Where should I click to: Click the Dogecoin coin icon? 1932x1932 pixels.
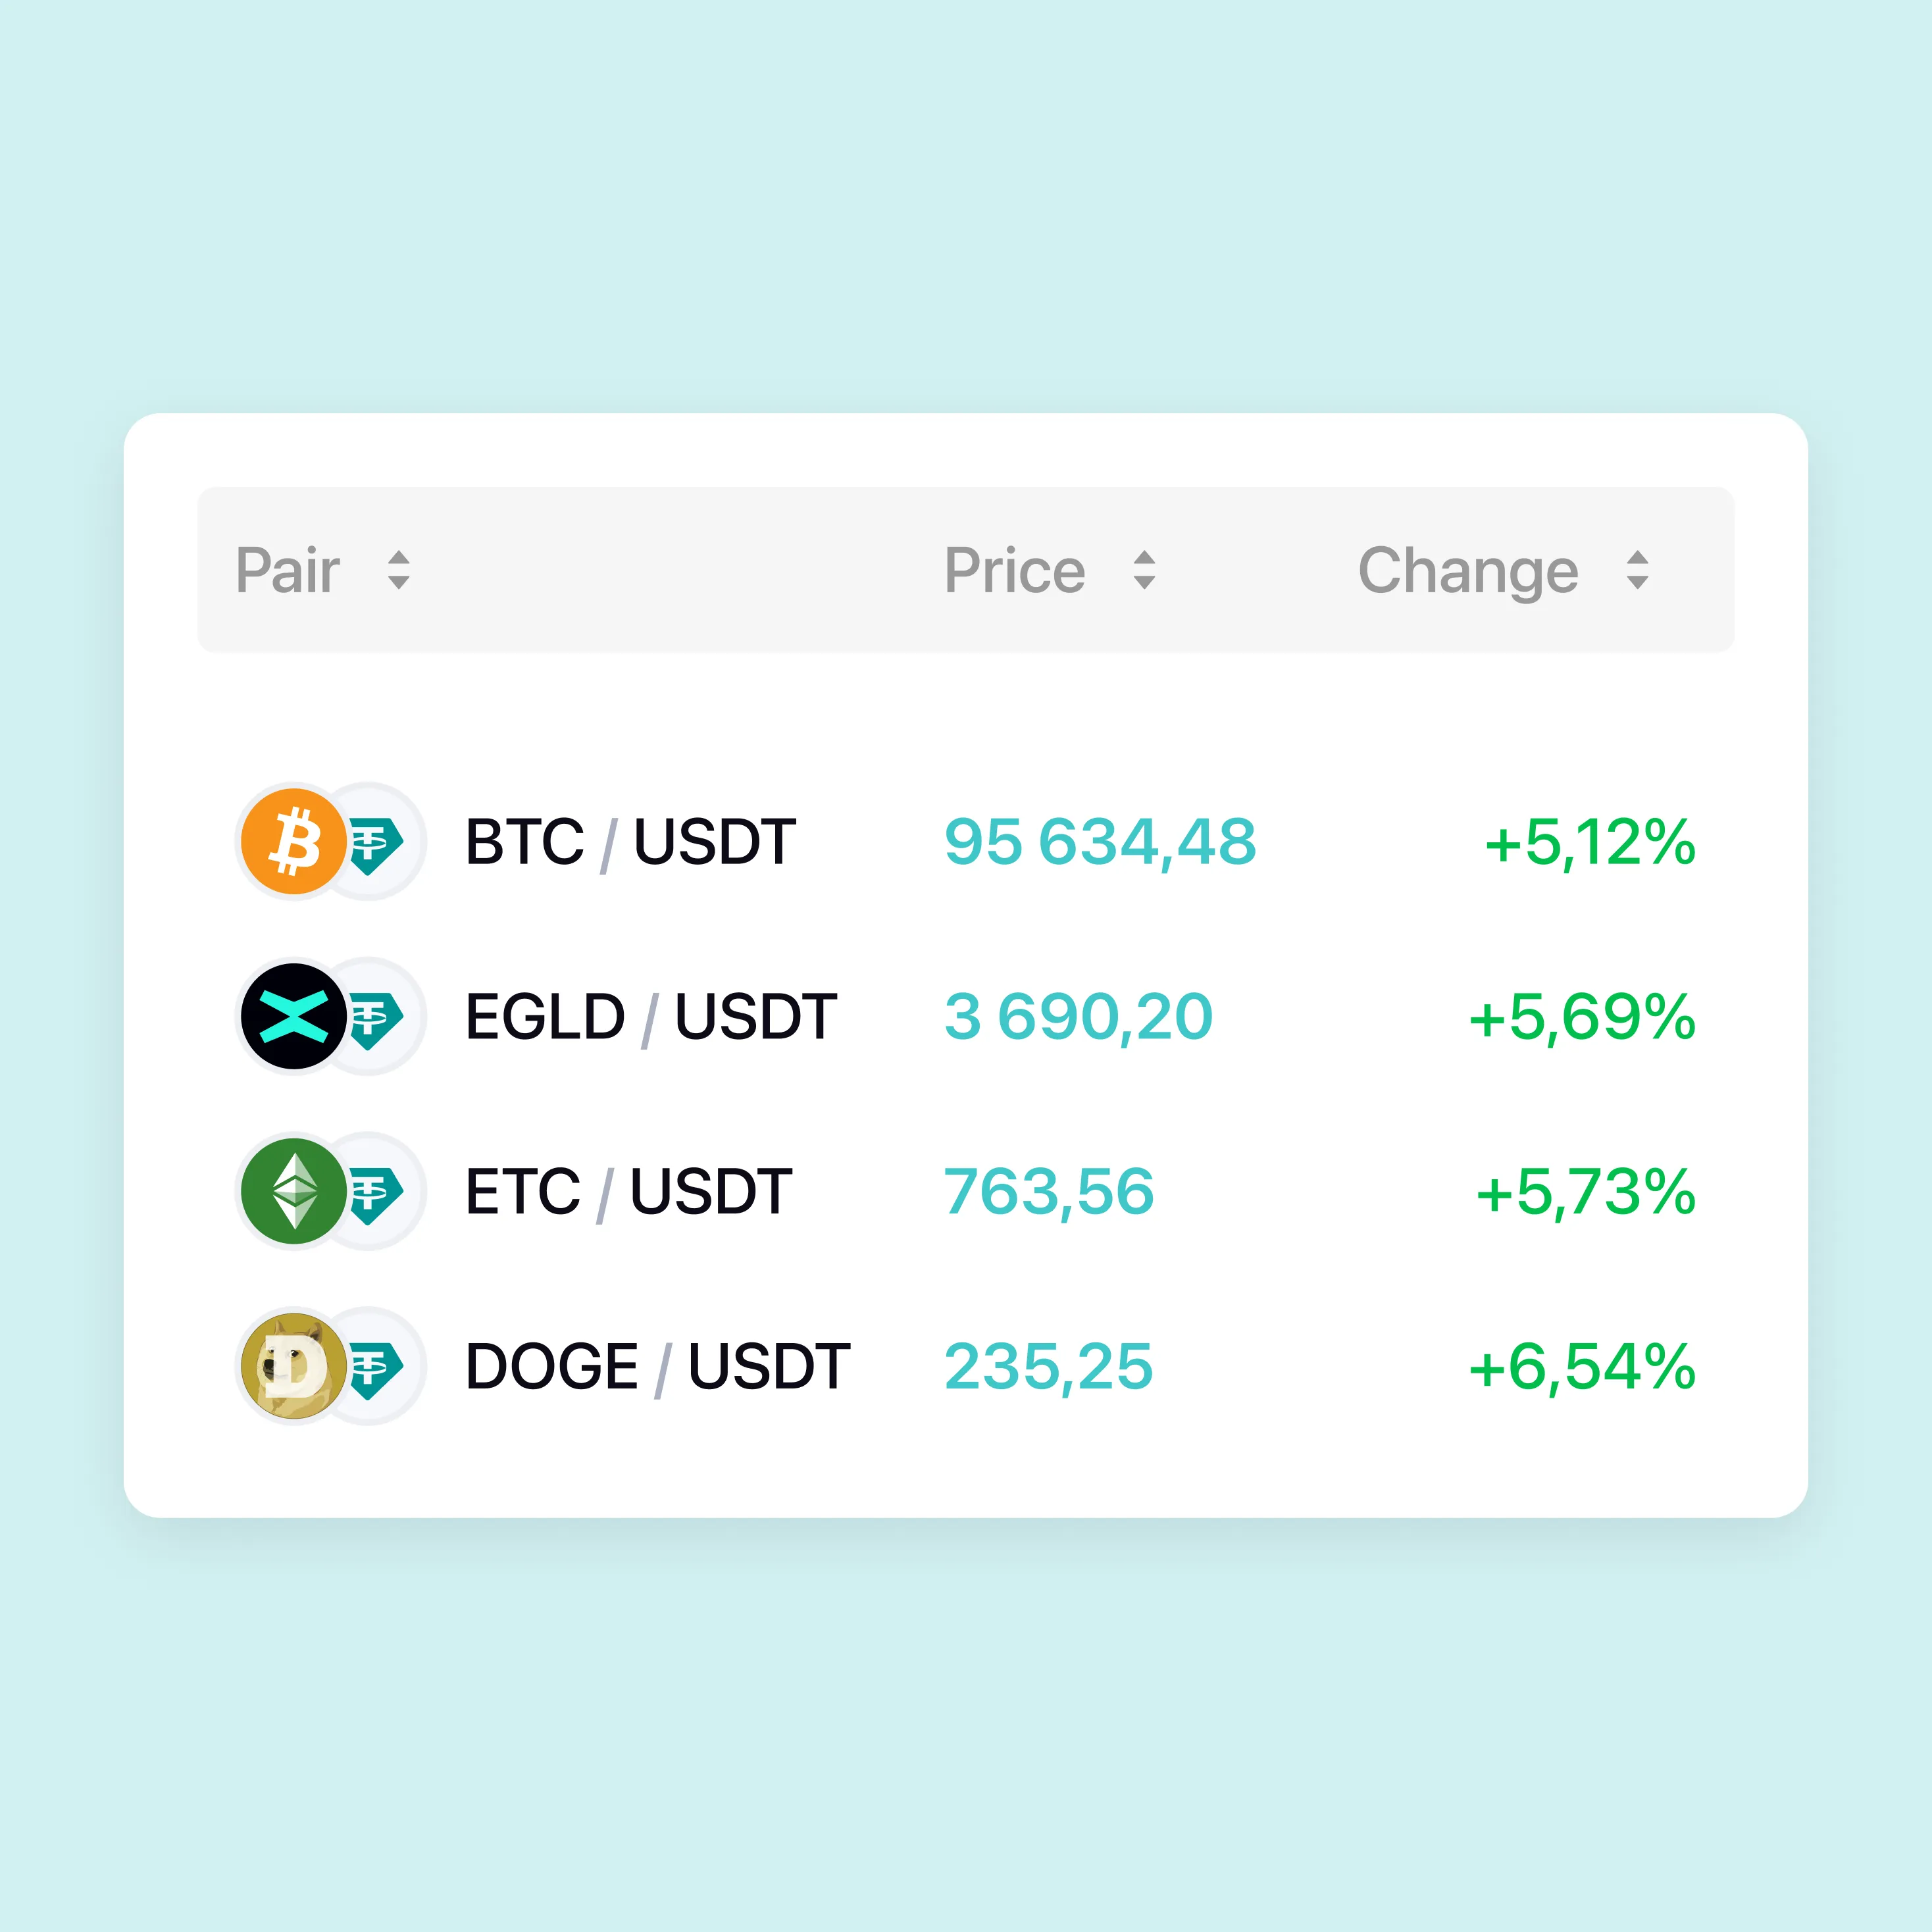[x=293, y=1366]
